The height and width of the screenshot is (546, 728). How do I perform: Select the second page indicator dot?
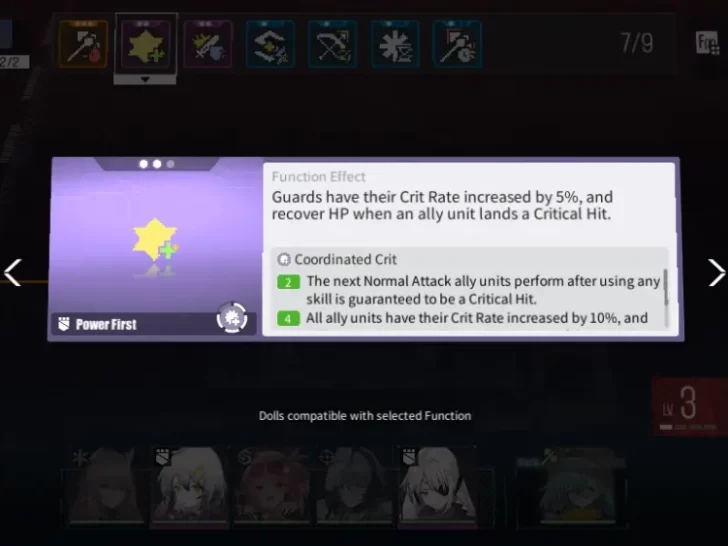[157, 164]
